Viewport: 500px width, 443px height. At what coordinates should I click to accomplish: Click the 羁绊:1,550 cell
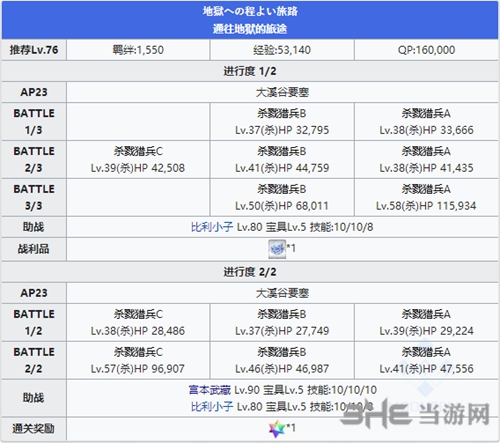point(138,50)
